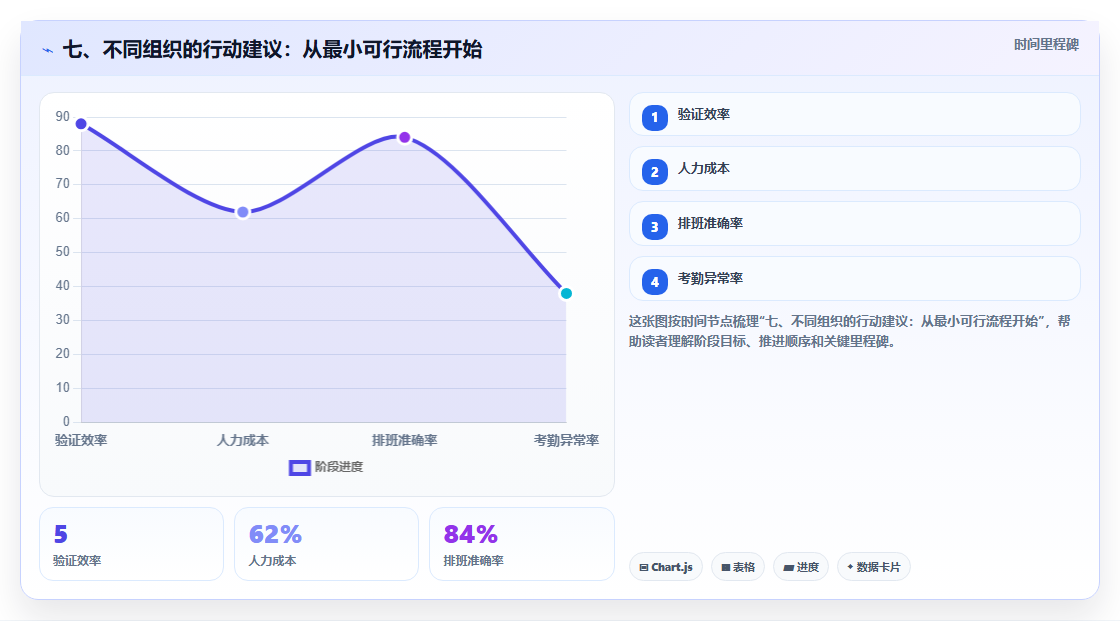Click the Chart.js tag

666,567
